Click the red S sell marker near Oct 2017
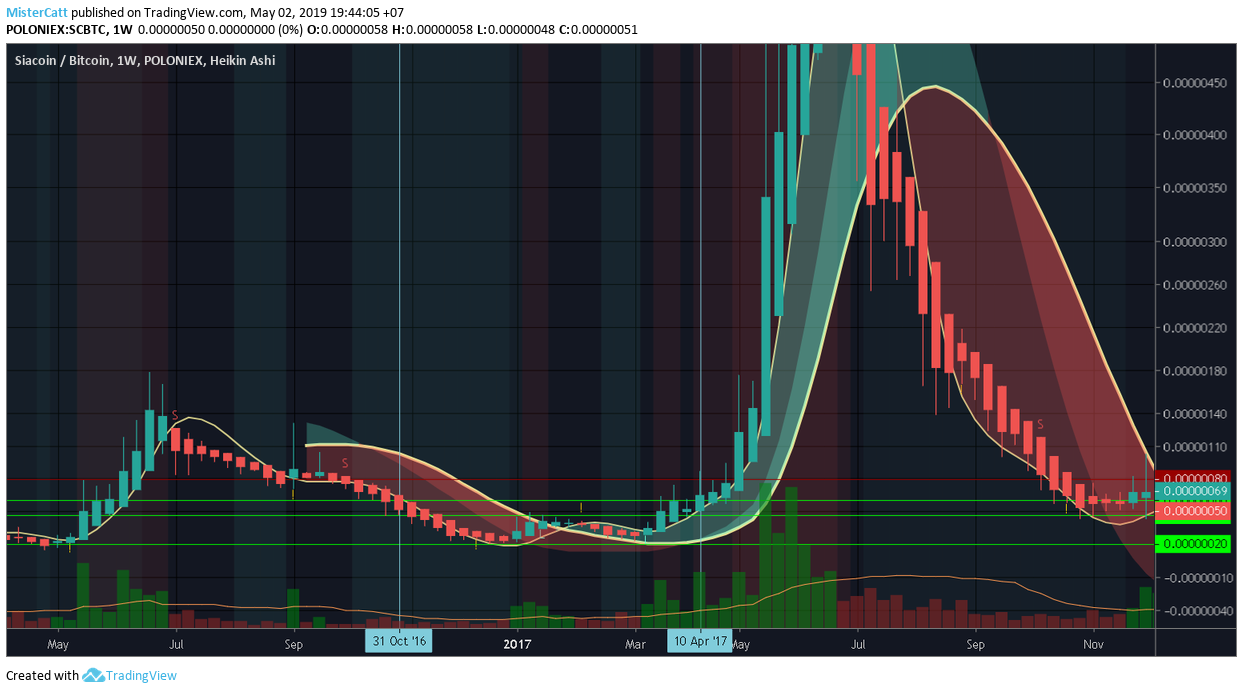 pos(1040,424)
